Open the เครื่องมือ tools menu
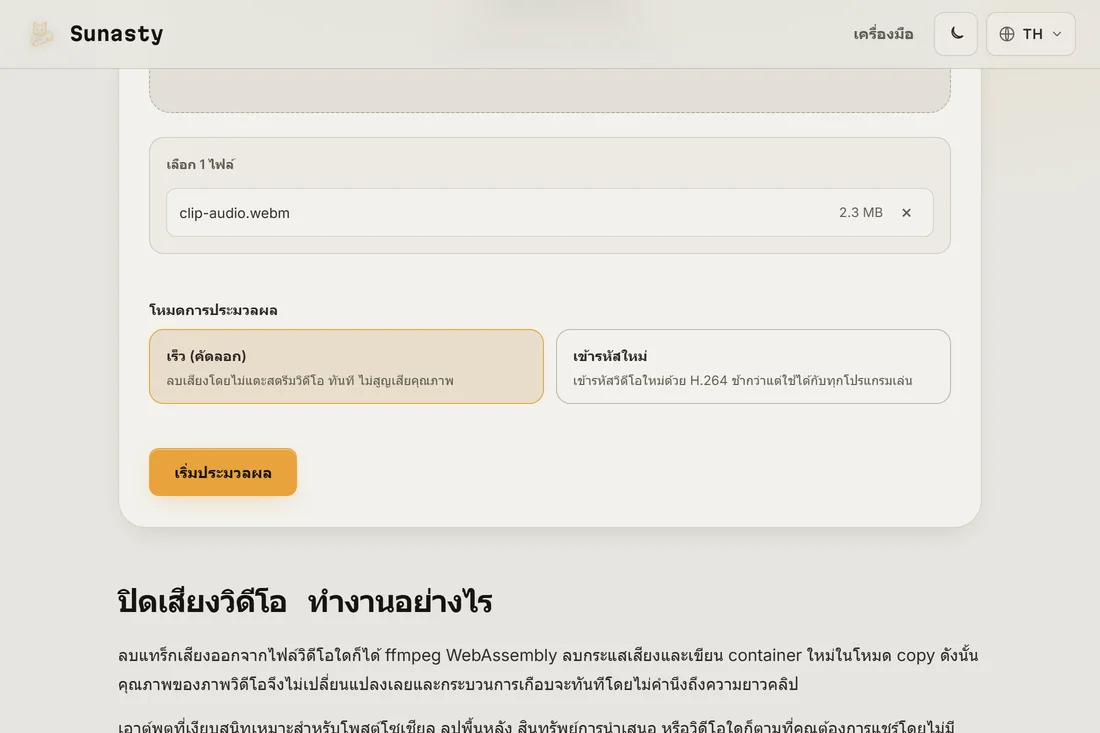 click(883, 34)
